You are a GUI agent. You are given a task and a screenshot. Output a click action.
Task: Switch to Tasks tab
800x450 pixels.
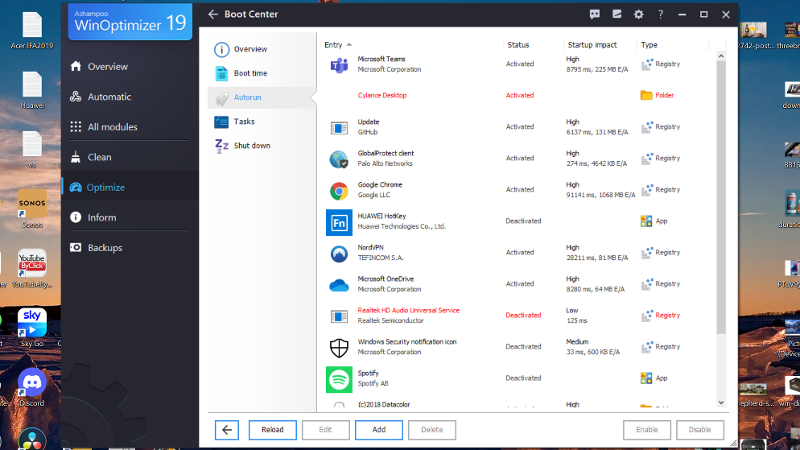pos(244,121)
